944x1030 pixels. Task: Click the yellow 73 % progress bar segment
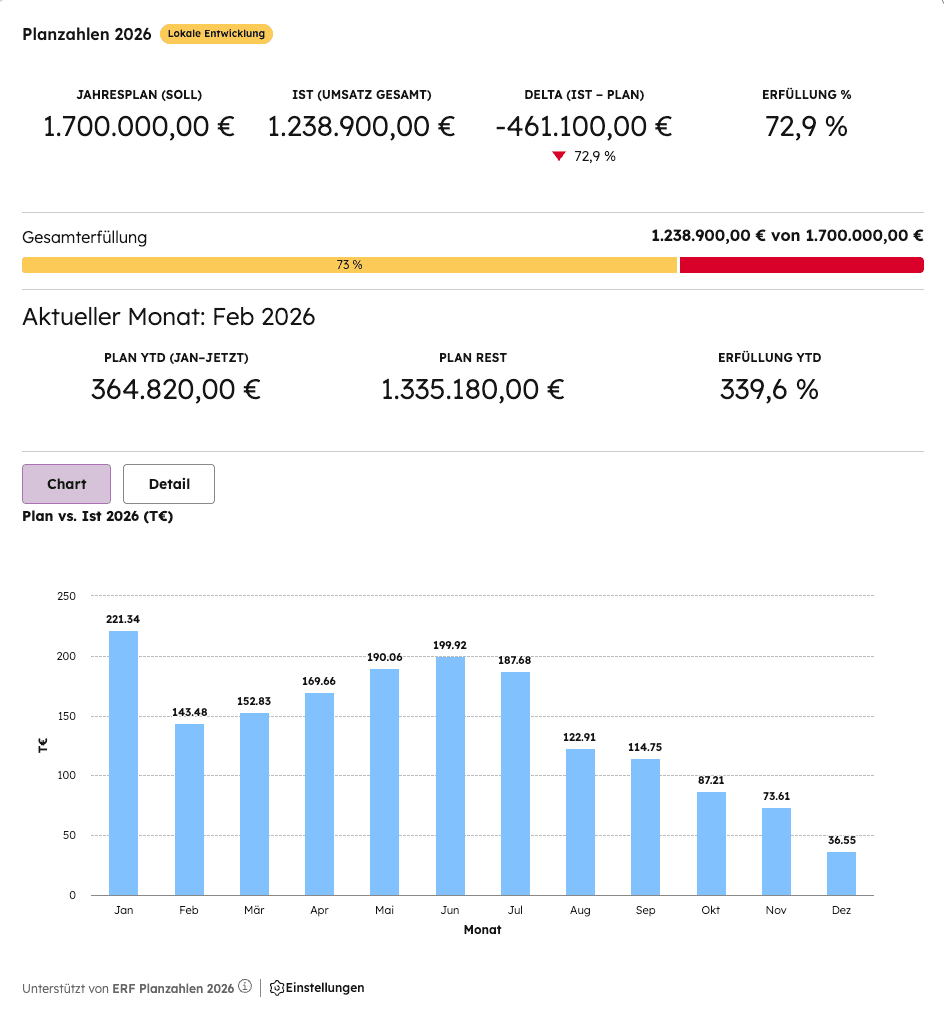point(350,264)
